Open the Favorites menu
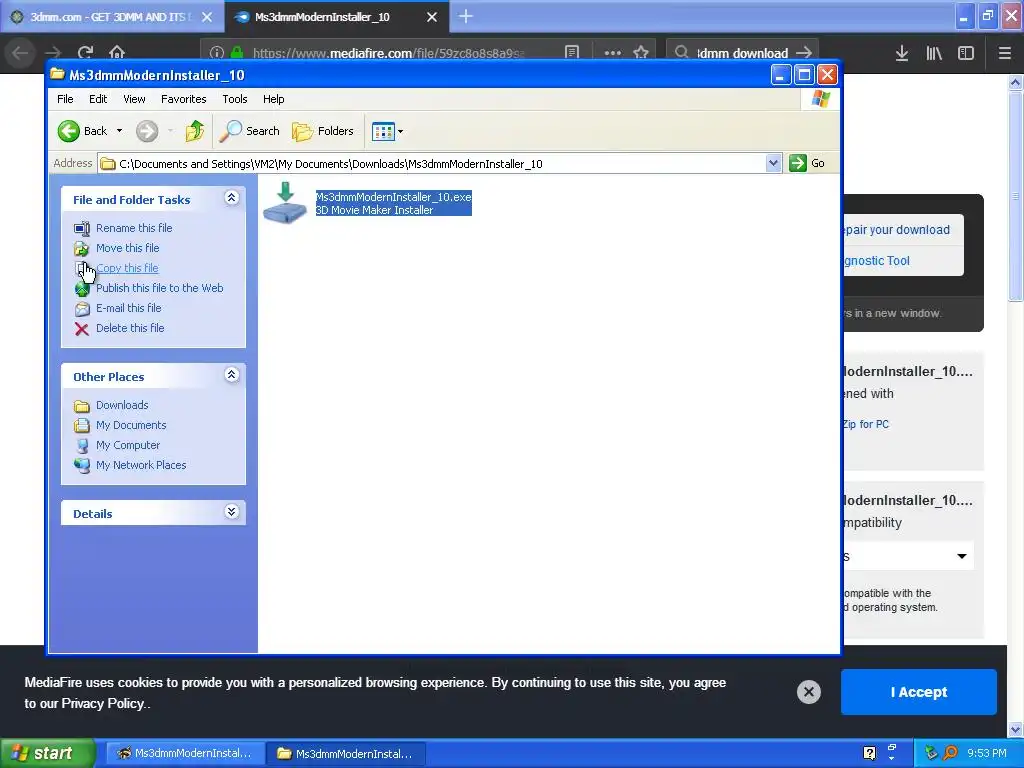This screenshot has height=768, width=1024. click(184, 99)
